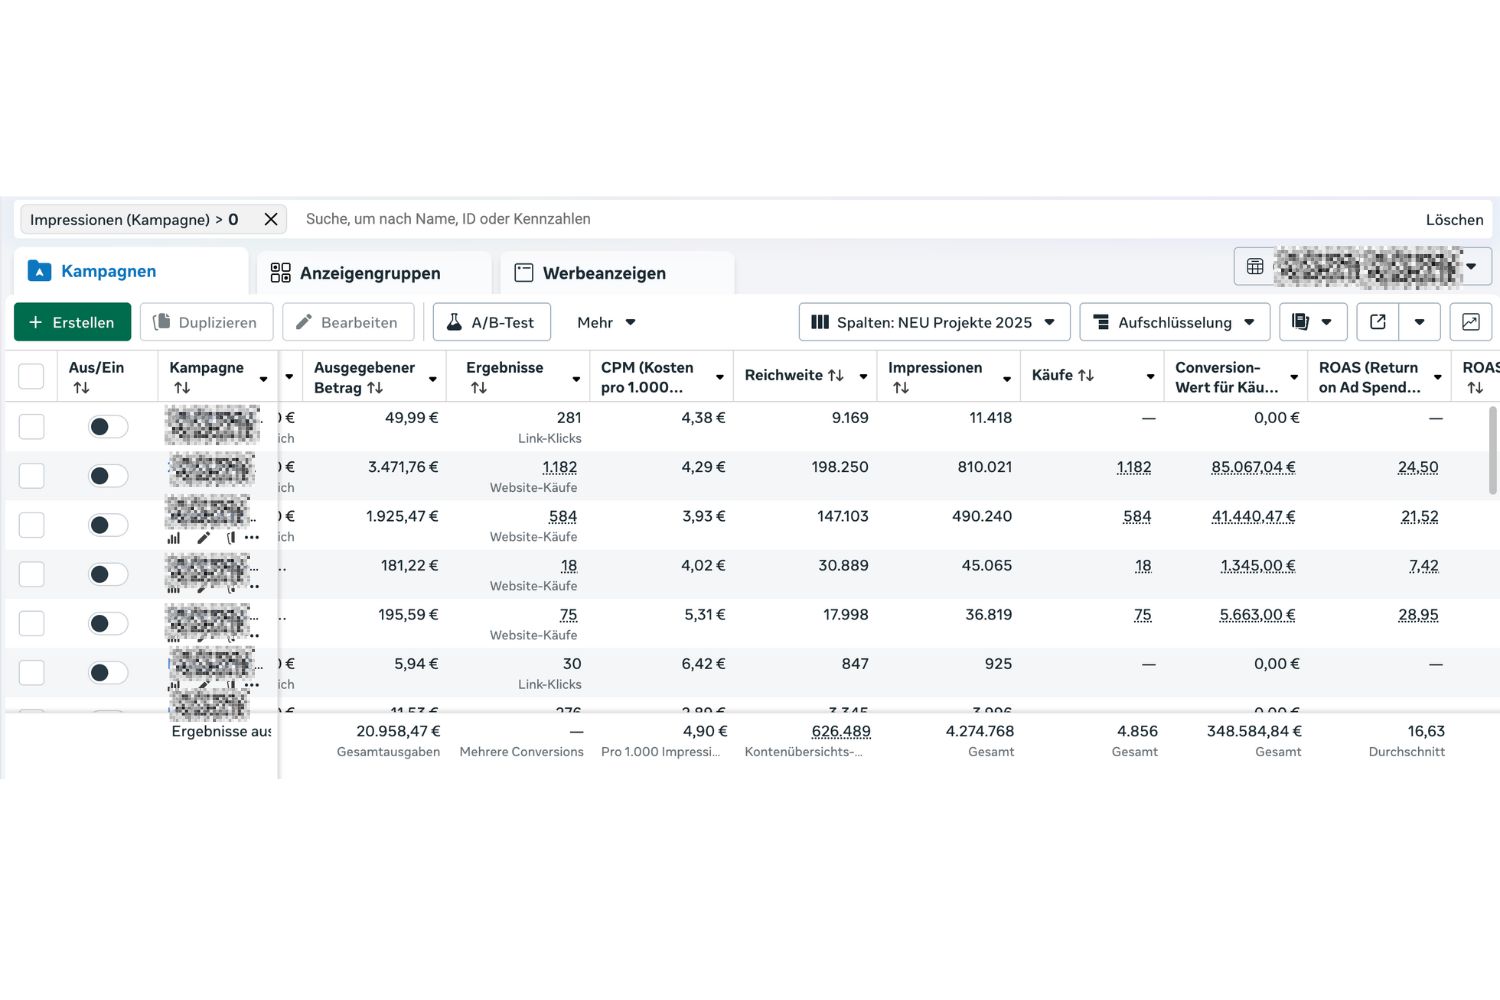
Task: Tick the select-all checkbox in header
Action: tap(32, 376)
